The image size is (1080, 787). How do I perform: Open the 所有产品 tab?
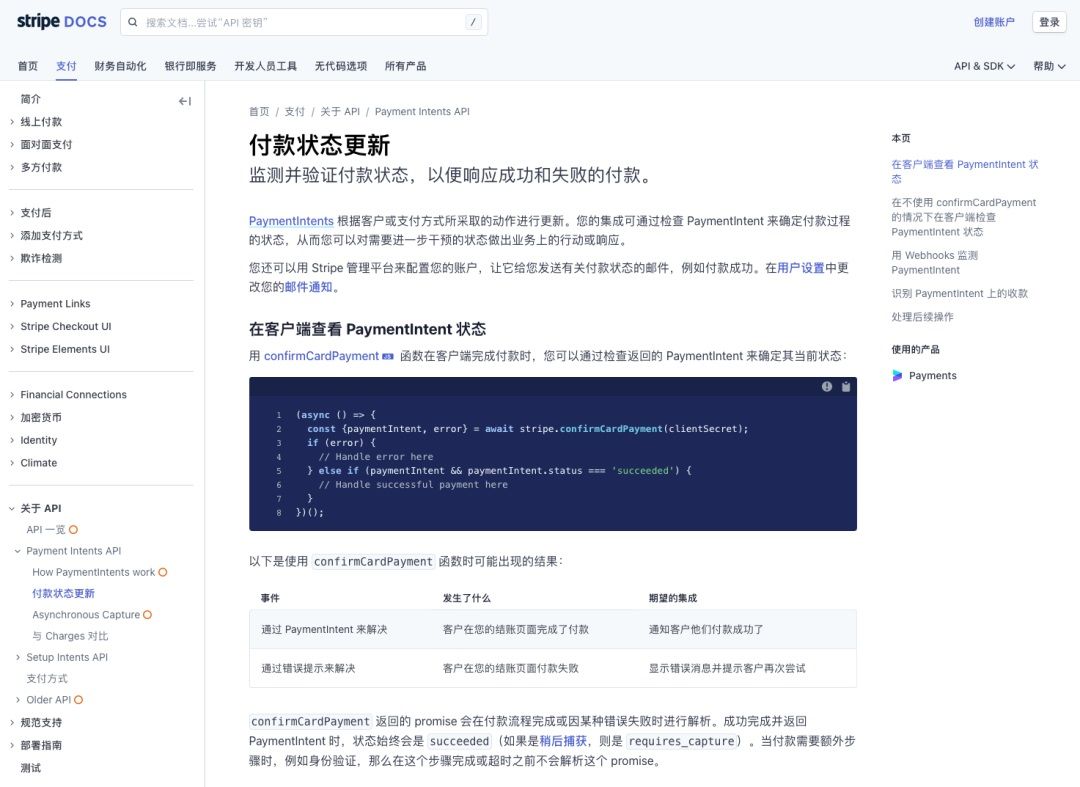point(405,66)
